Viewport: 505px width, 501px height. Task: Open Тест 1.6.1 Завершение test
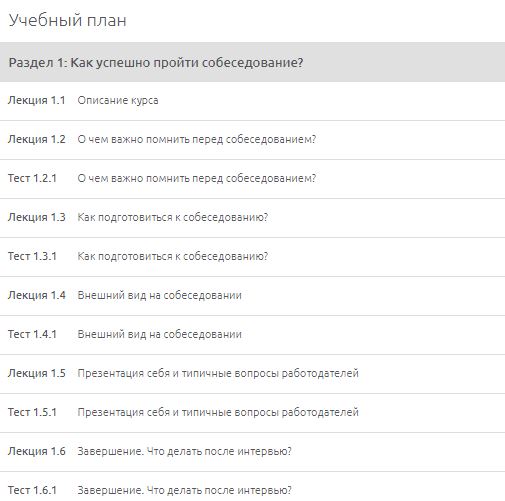(x=252, y=487)
